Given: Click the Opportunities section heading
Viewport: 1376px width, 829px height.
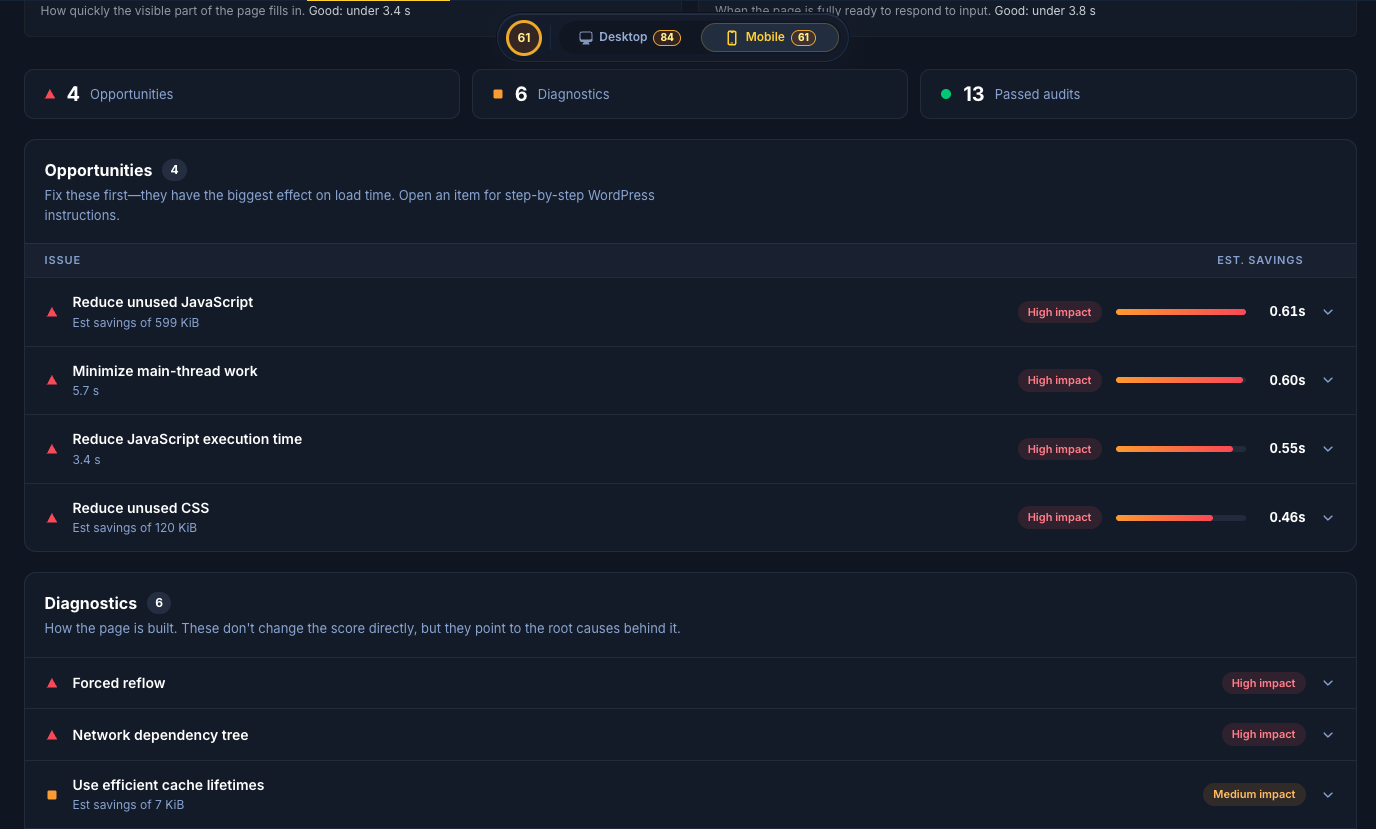Looking at the screenshot, I should 98,170.
